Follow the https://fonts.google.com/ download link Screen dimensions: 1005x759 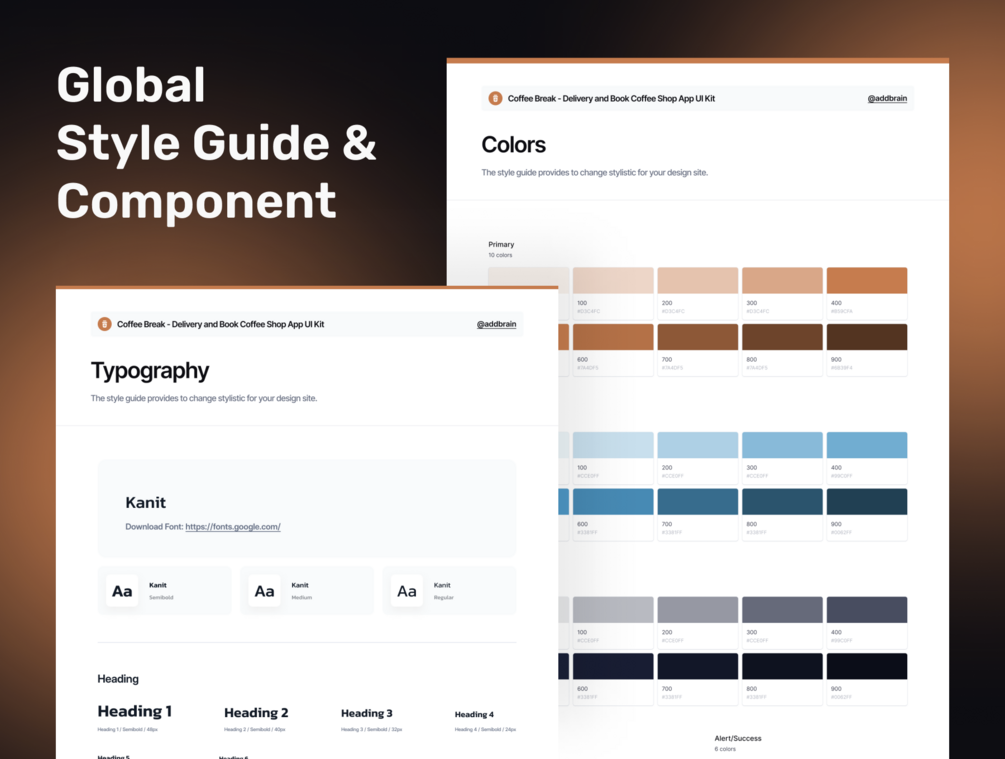pyautogui.click(x=233, y=526)
